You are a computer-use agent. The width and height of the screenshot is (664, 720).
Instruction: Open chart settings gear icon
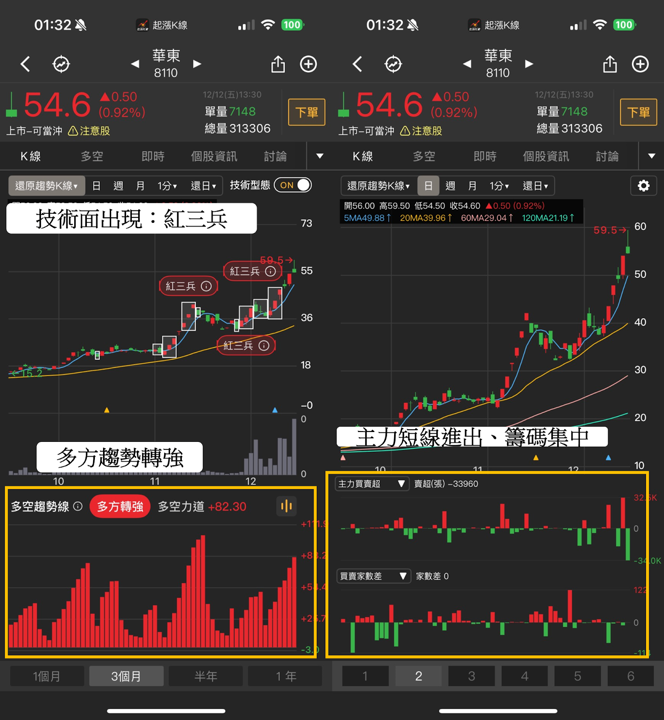click(x=644, y=186)
